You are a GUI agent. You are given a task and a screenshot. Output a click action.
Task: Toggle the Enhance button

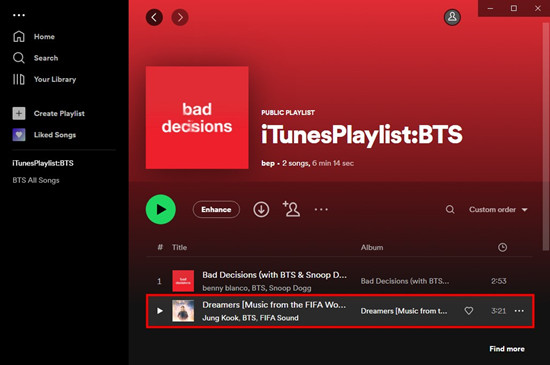tap(216, 209)
